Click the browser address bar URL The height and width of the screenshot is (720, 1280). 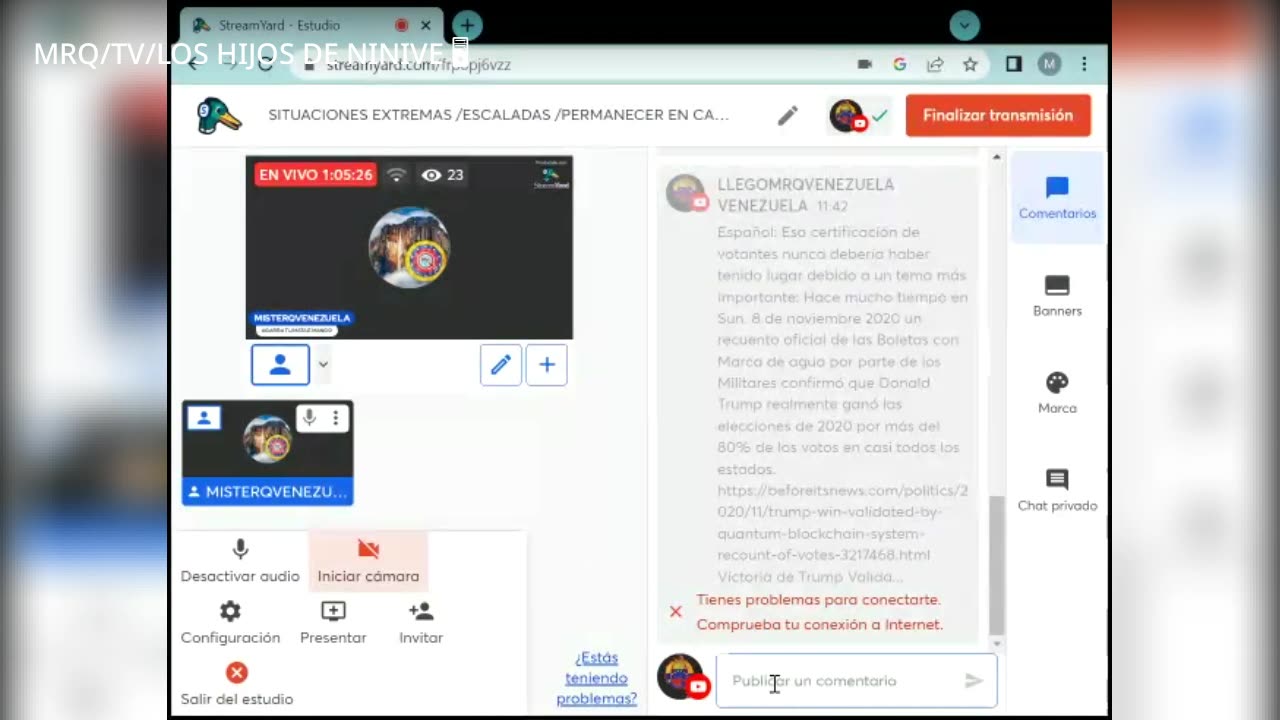tap(420, 65)
